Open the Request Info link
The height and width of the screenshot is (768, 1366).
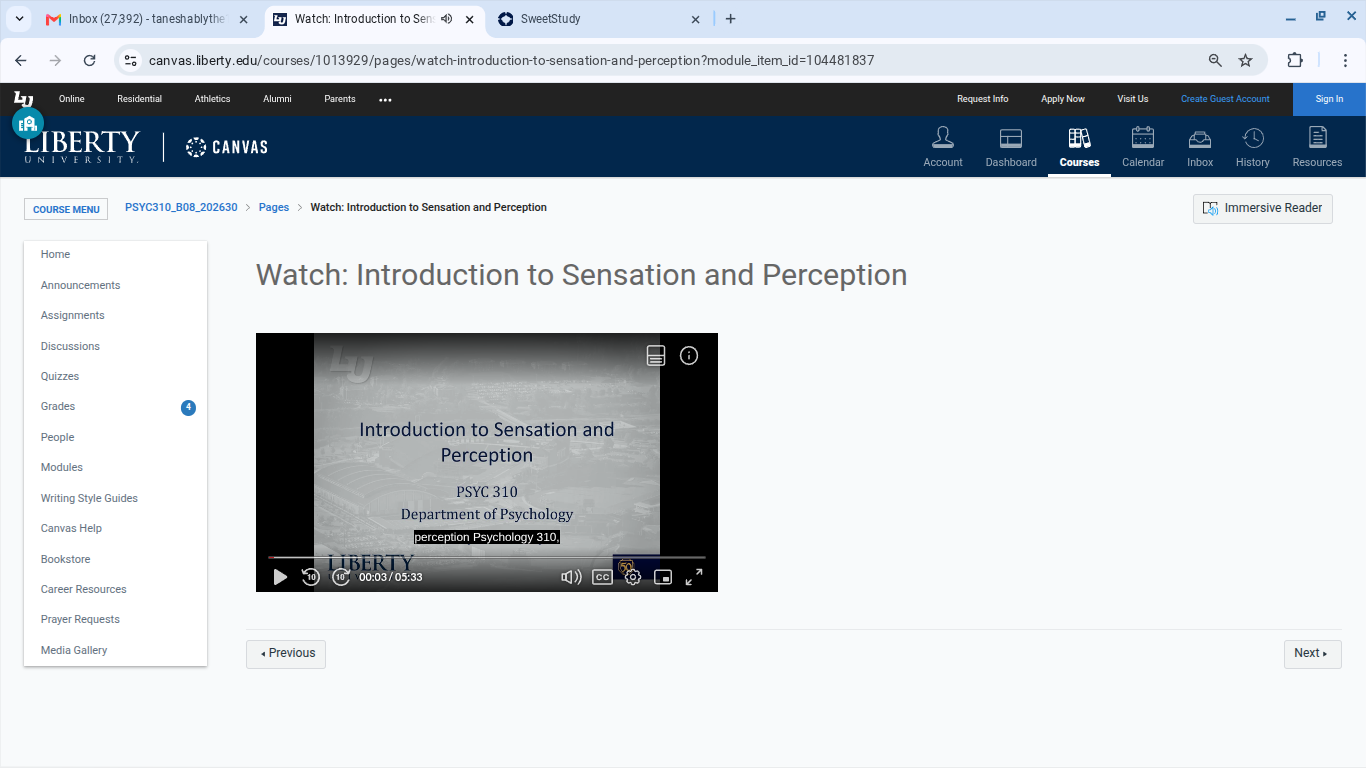click(x=982, y=99)
